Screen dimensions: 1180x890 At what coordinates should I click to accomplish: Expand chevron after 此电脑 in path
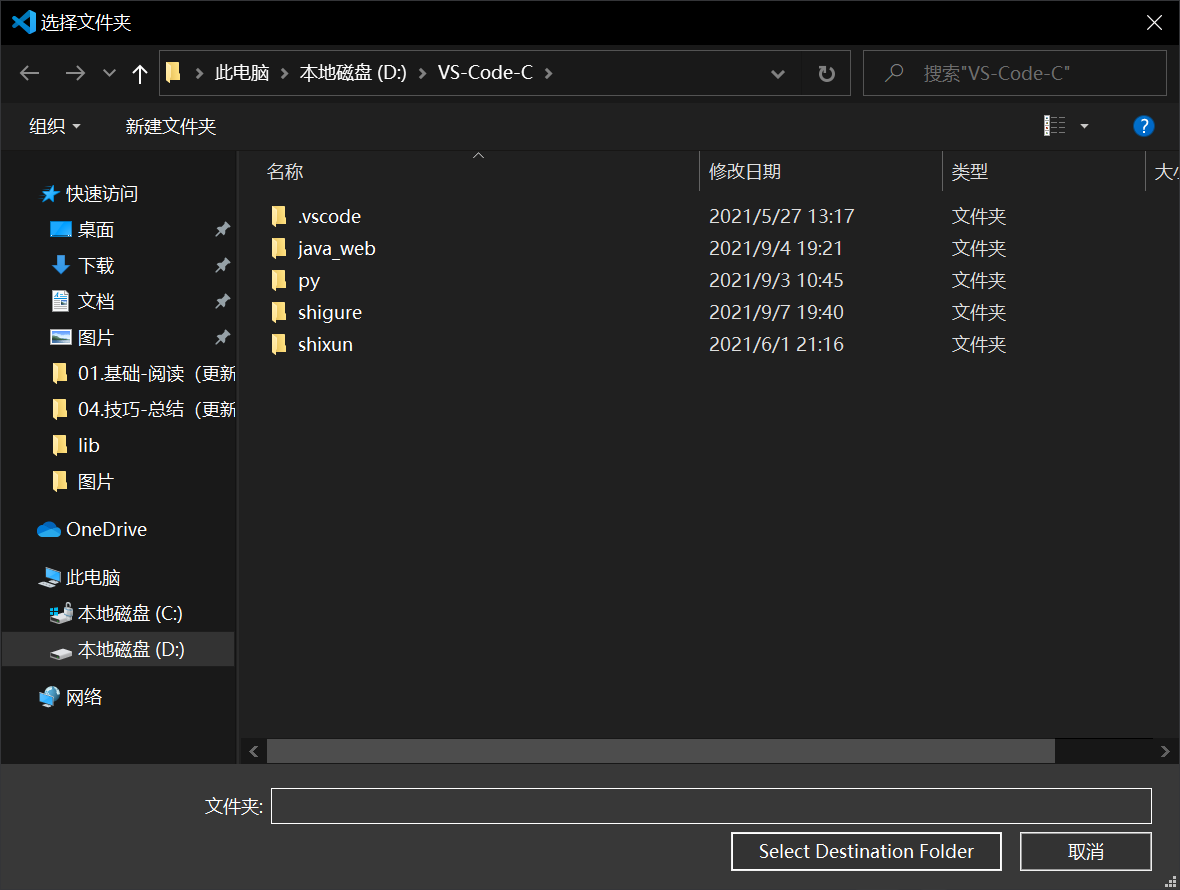tap(284, 73)
